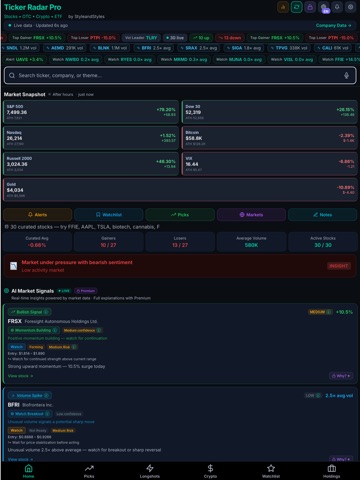Open settings gear icon
The width and height of the screenshot is (360, 480).
tap(350, 7)
